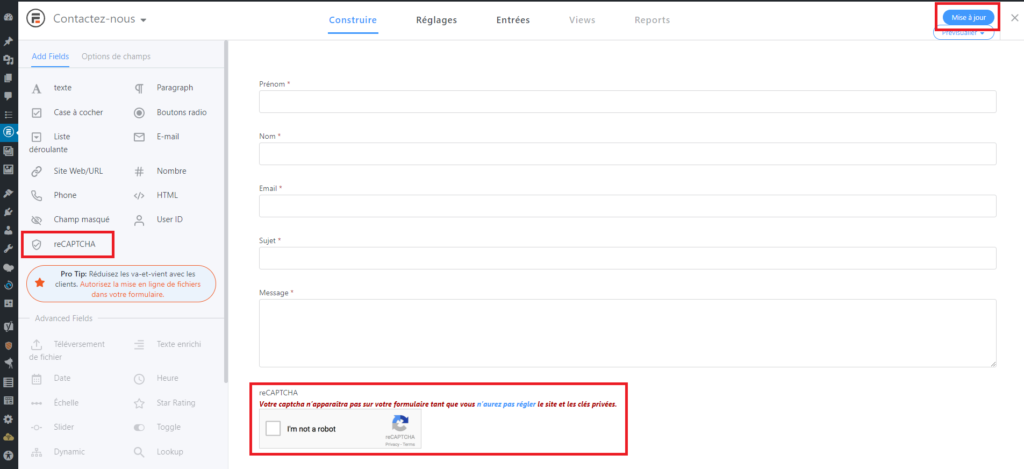Insert a Phone field
1024x469 pixels.
[64, 195]
